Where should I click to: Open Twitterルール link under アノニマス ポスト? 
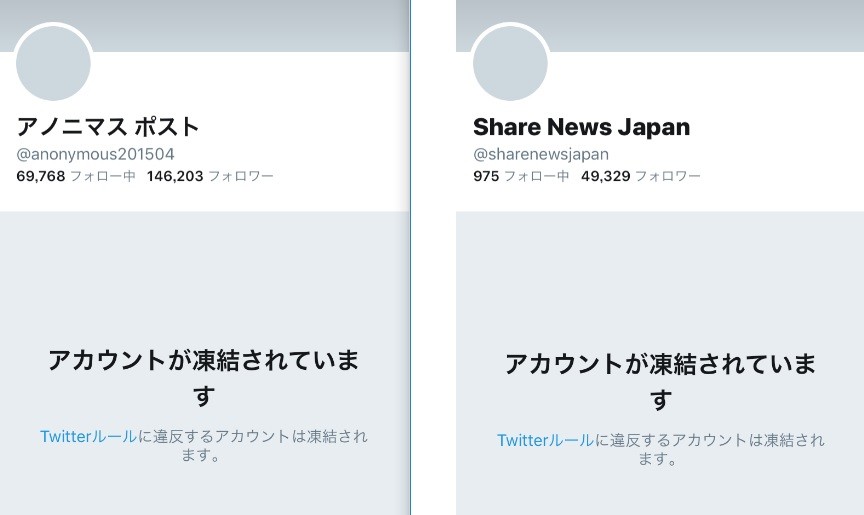click(x=88, y=437)
